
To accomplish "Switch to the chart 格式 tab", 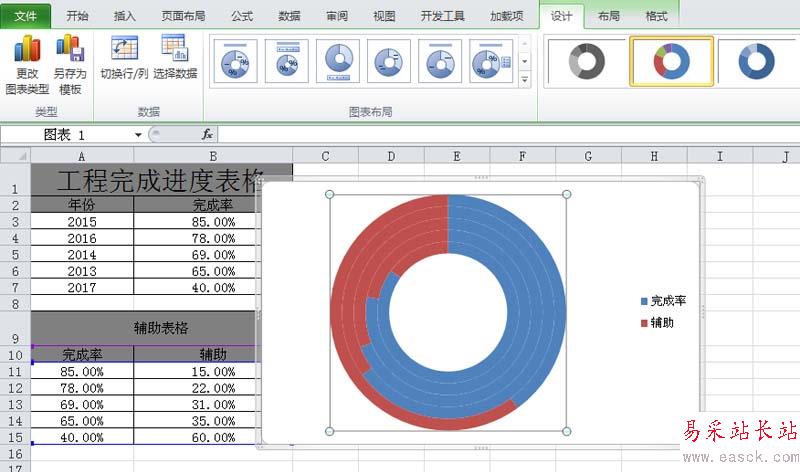I will (x=656, y=16).
